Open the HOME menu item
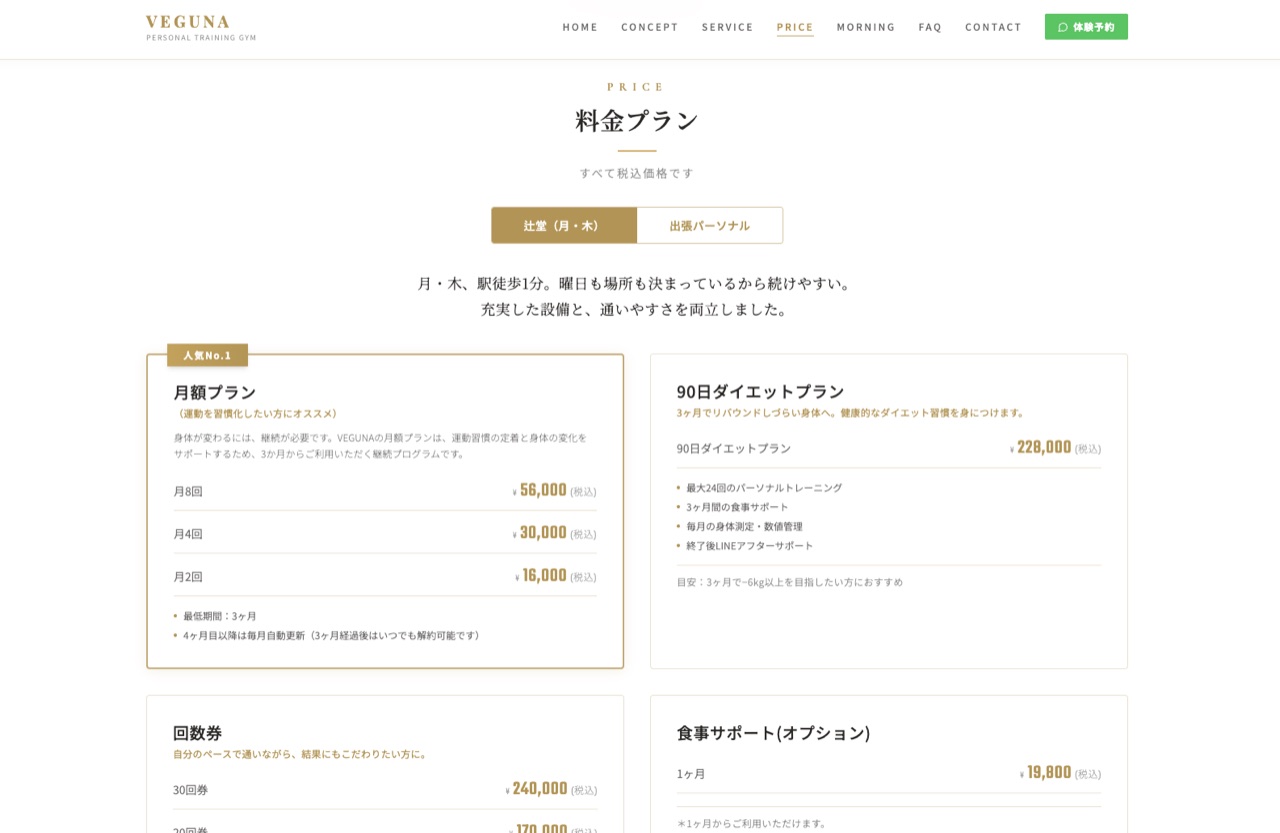1280x833 pixels. point(580,27)
